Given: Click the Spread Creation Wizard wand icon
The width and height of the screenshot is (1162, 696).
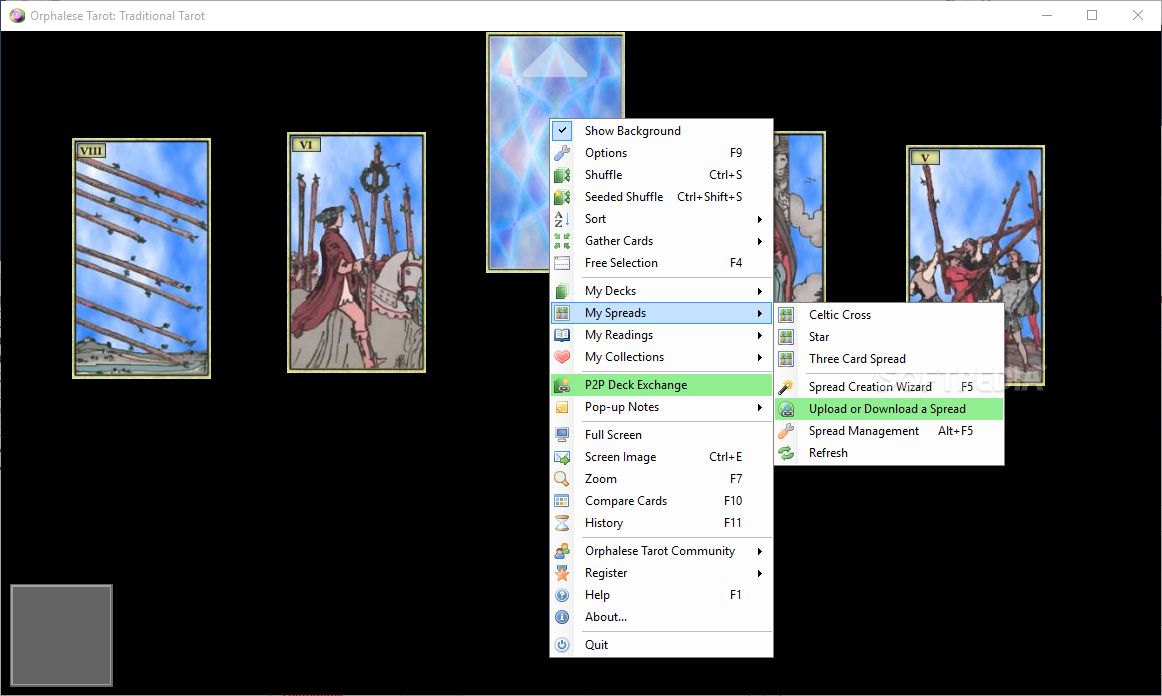Looking at the screenshot, I should pyautogui.click(x=786, y=387).
